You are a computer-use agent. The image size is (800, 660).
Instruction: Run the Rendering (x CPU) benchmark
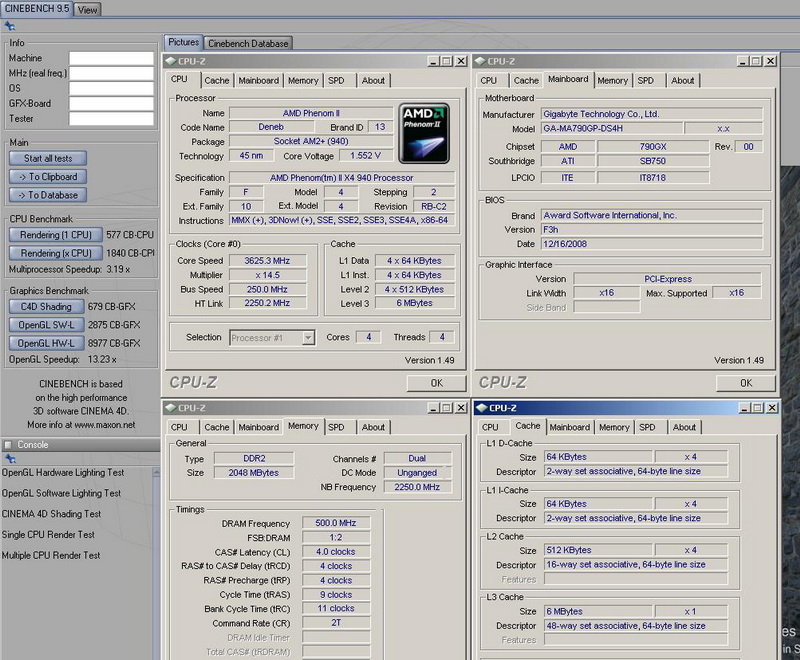coord(54,253)
